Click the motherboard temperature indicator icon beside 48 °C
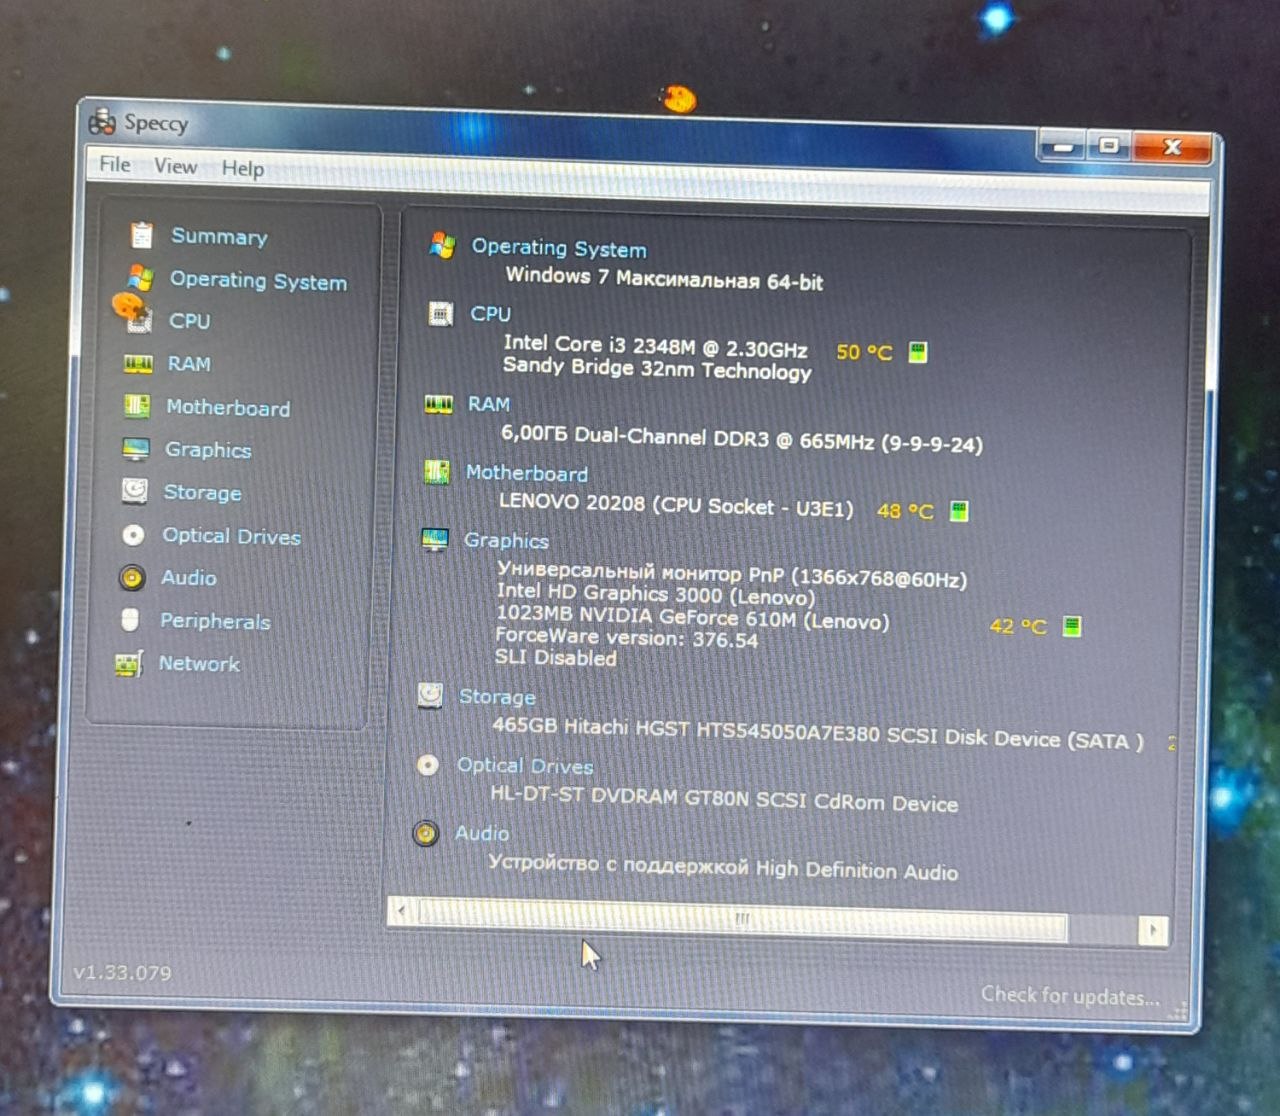This screenshot has height=1116, width=1280. point(959,512)
